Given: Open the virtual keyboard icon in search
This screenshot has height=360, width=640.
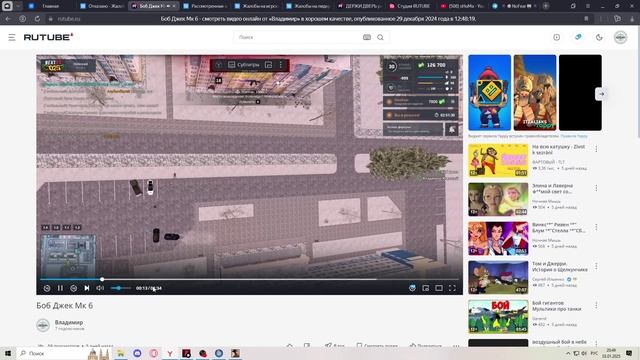Looking at the screenshot, I should click(x=367, y=37).
